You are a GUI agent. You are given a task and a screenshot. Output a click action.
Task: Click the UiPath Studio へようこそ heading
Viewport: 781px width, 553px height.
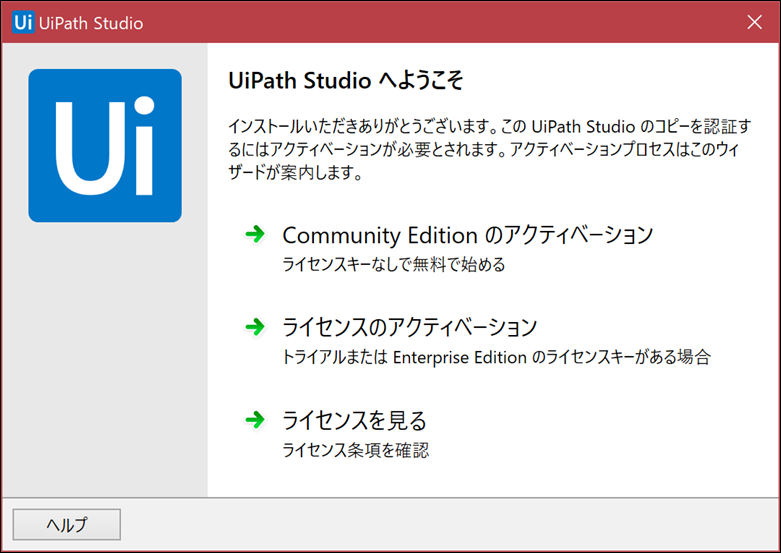[346, 80]
